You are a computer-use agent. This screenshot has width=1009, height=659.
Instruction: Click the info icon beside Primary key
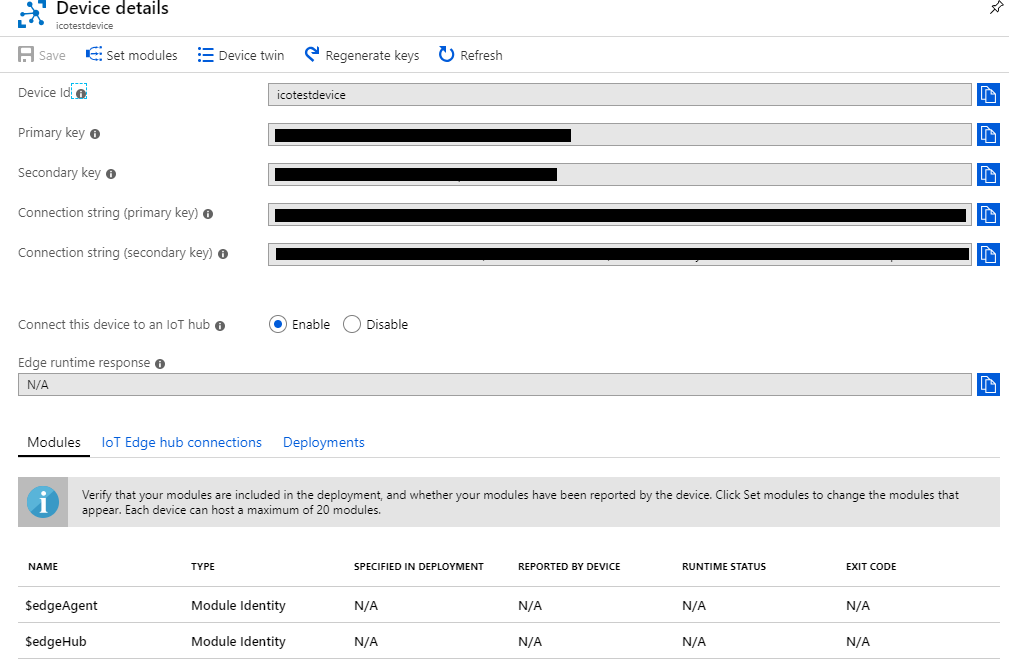[x=96, y=134]
